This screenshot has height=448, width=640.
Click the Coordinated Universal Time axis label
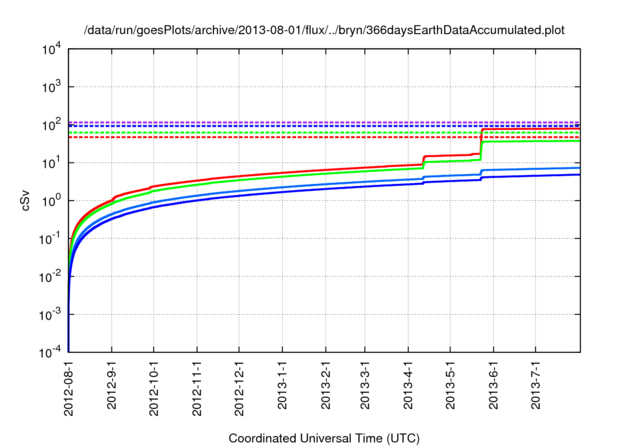pyautogui.click(x=324, y=438)
